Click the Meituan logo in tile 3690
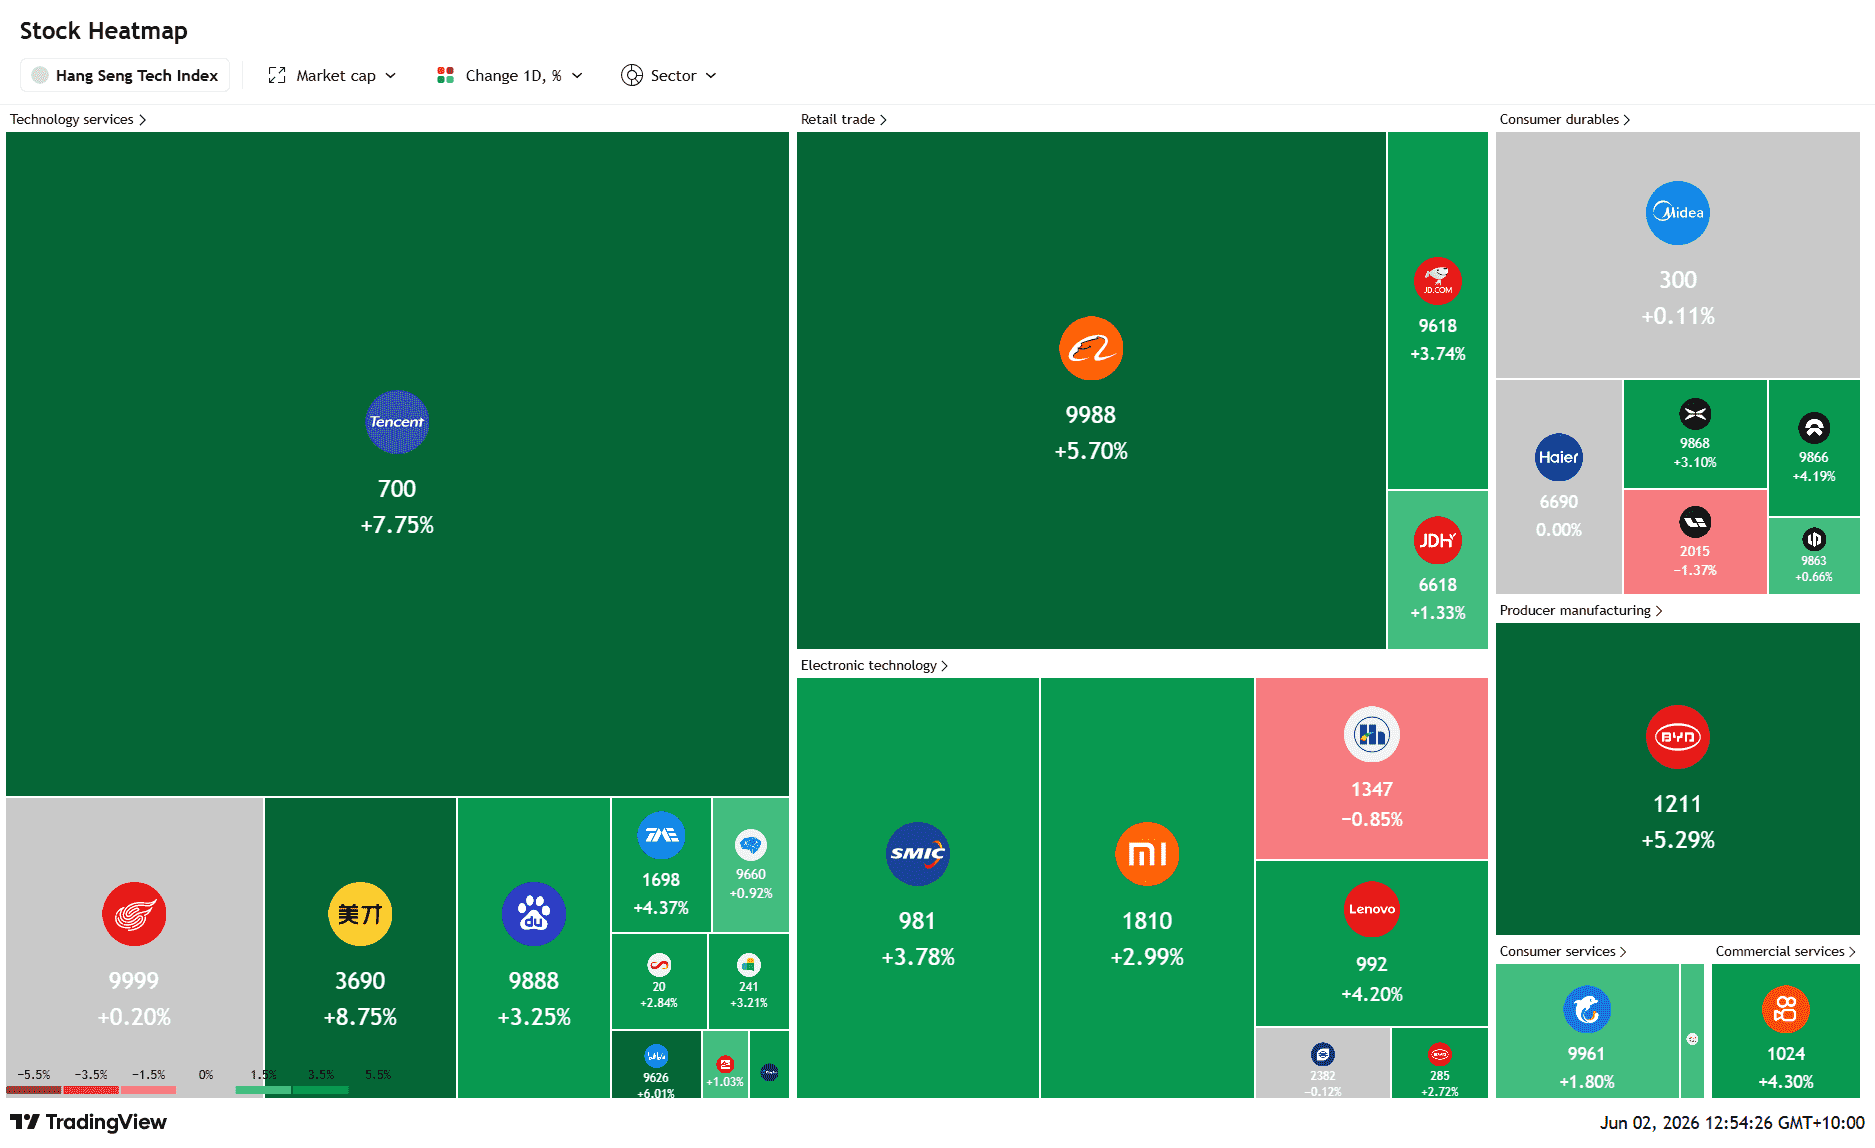The height and width of the screenshot is (1148, 1875). pos(360,914)
